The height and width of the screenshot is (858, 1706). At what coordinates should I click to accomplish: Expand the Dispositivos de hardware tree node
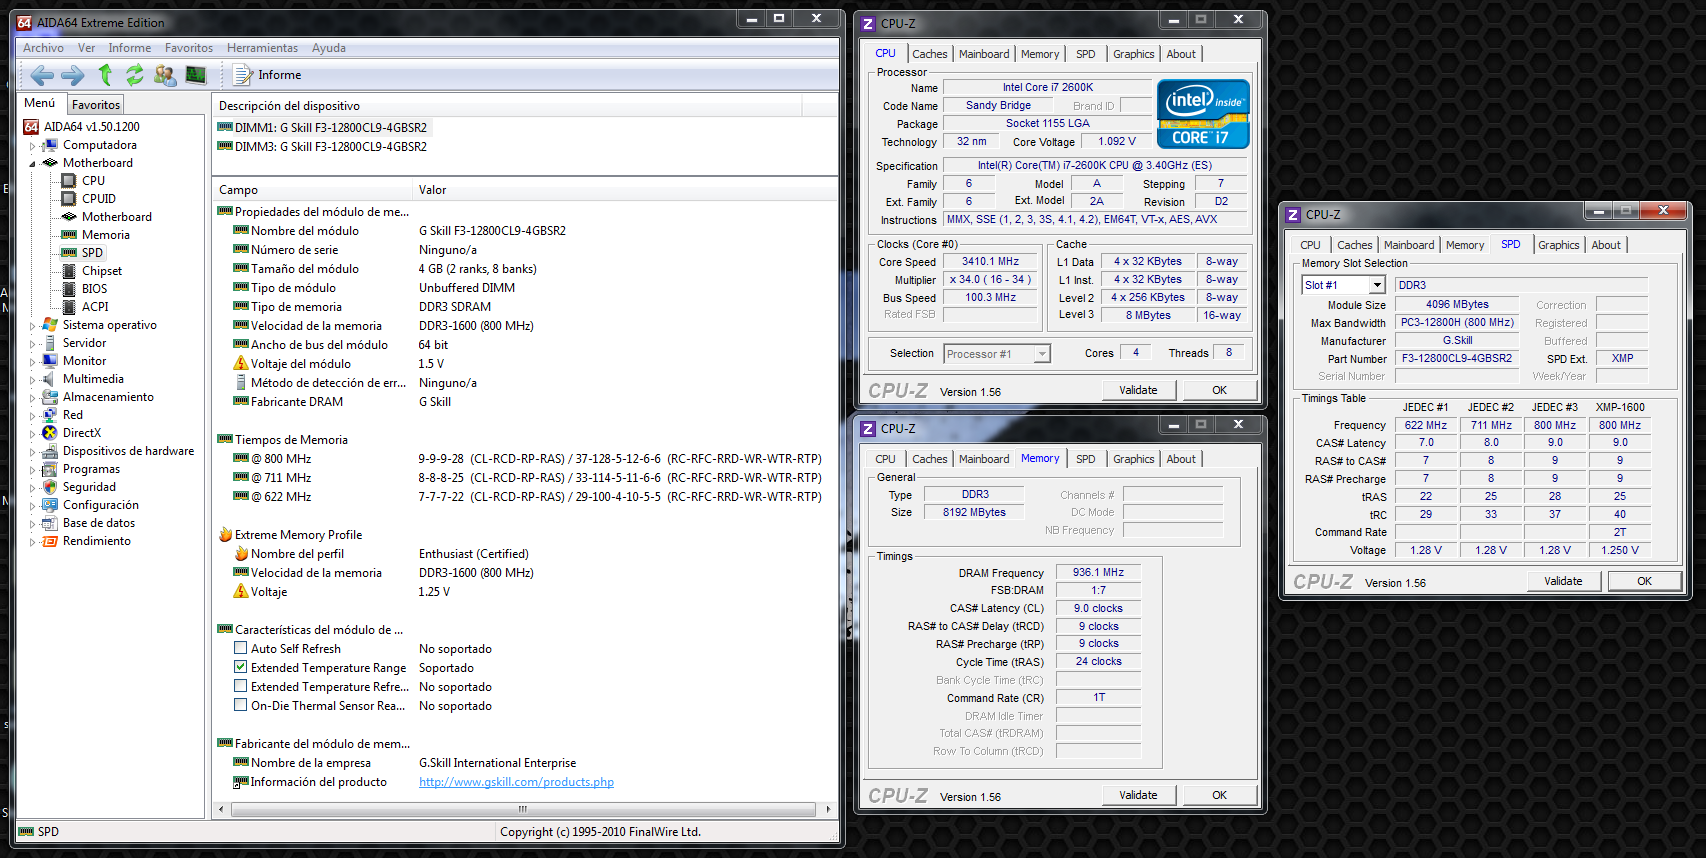click(32, 452)
